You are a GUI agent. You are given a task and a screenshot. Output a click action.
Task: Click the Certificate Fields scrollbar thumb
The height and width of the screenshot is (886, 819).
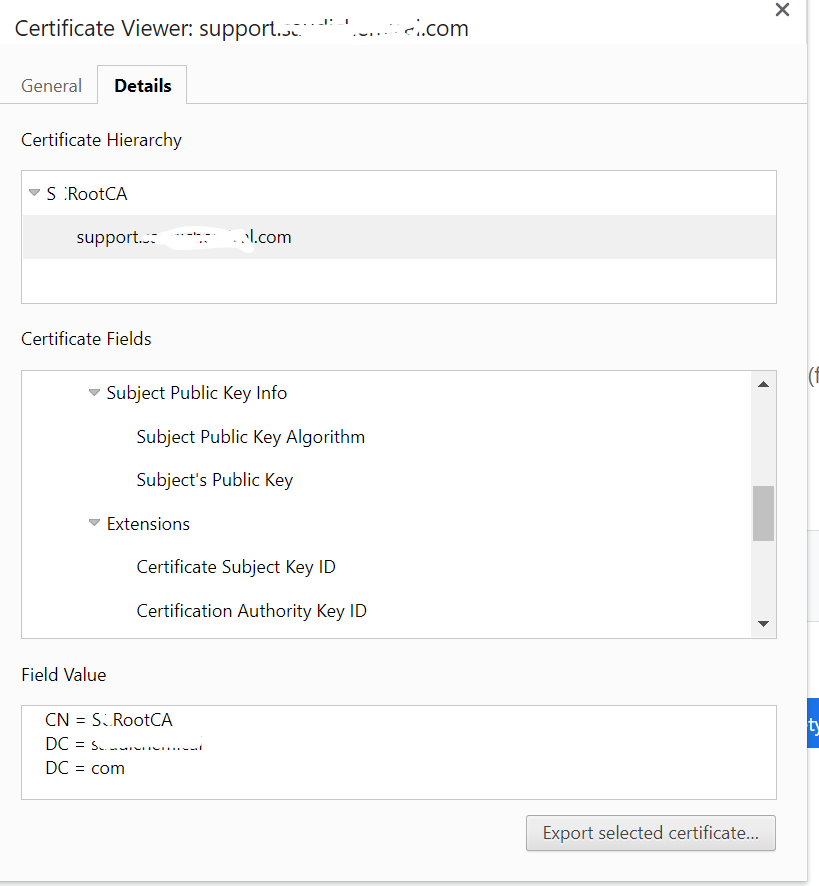coord(763,513)
